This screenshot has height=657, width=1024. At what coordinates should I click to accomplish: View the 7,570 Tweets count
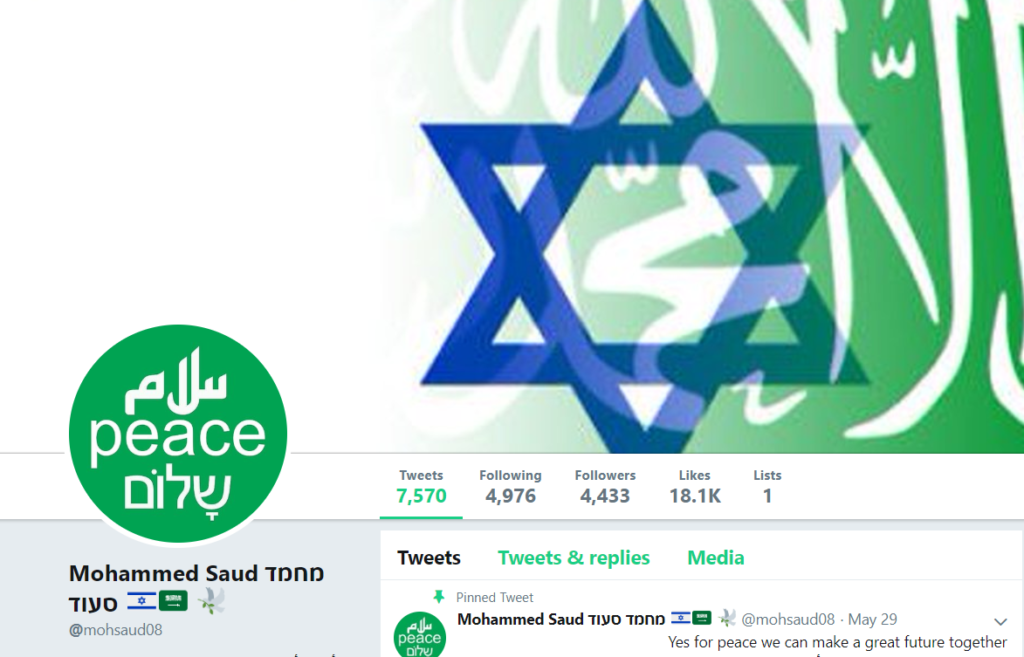pyautogui.click(x=421, y=487)
